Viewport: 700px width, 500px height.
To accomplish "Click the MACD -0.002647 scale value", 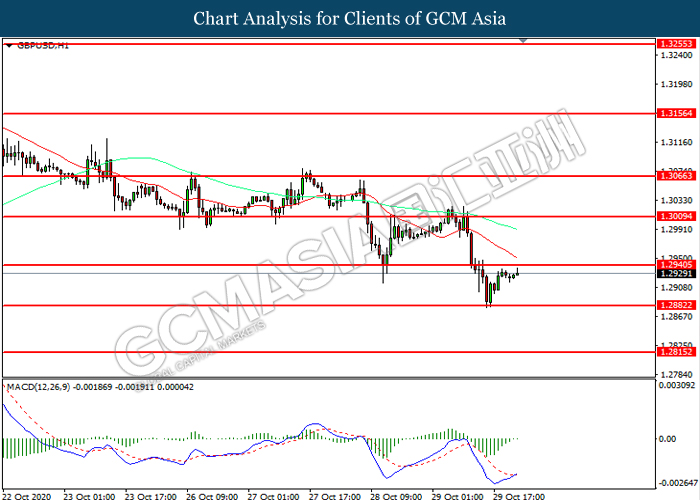I will (677, 483).
